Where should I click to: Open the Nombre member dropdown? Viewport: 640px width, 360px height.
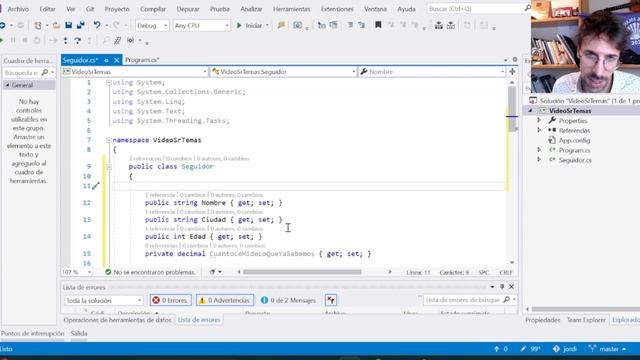[x=432, y=72]
